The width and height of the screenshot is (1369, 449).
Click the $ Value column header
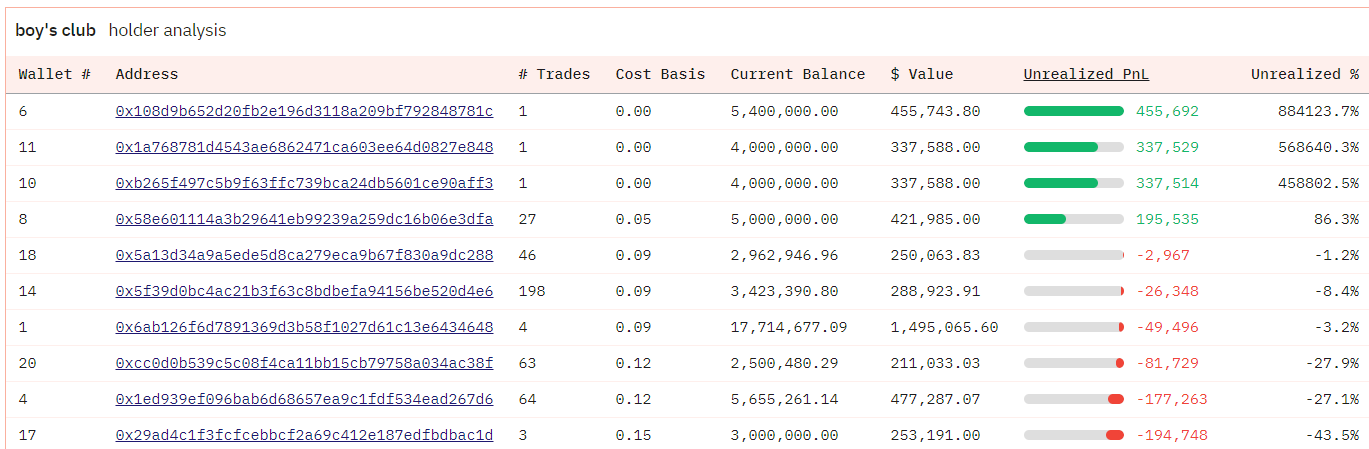[921, 74]
